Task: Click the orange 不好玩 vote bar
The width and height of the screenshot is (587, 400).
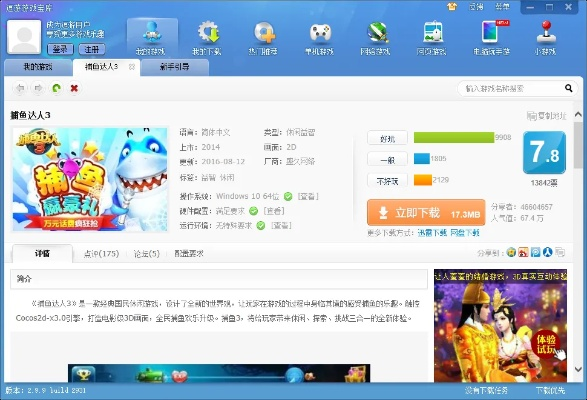Action: click(423, 180)
